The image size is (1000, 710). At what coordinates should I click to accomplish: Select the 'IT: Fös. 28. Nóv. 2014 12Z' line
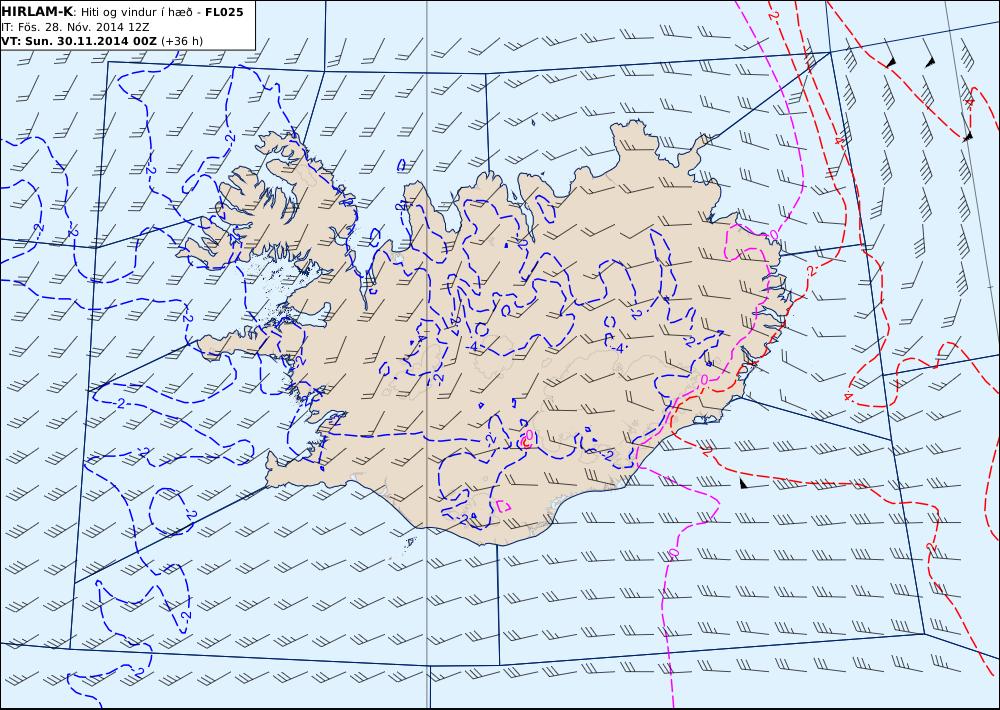tap(75, 27)
